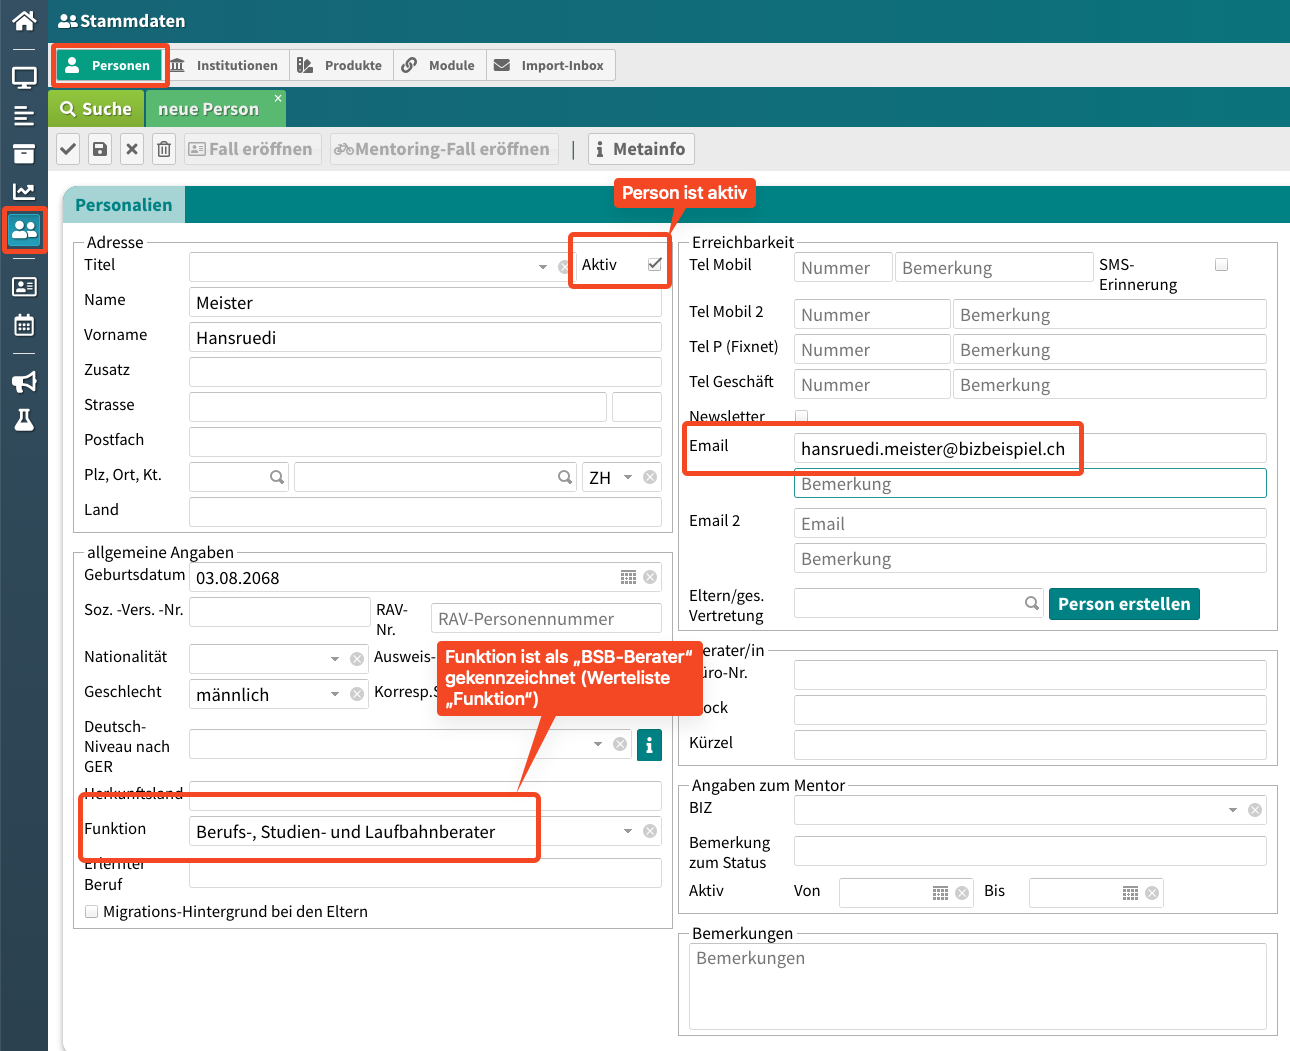Click the Email 2 field
1290x1051 pixels.
1030,523
